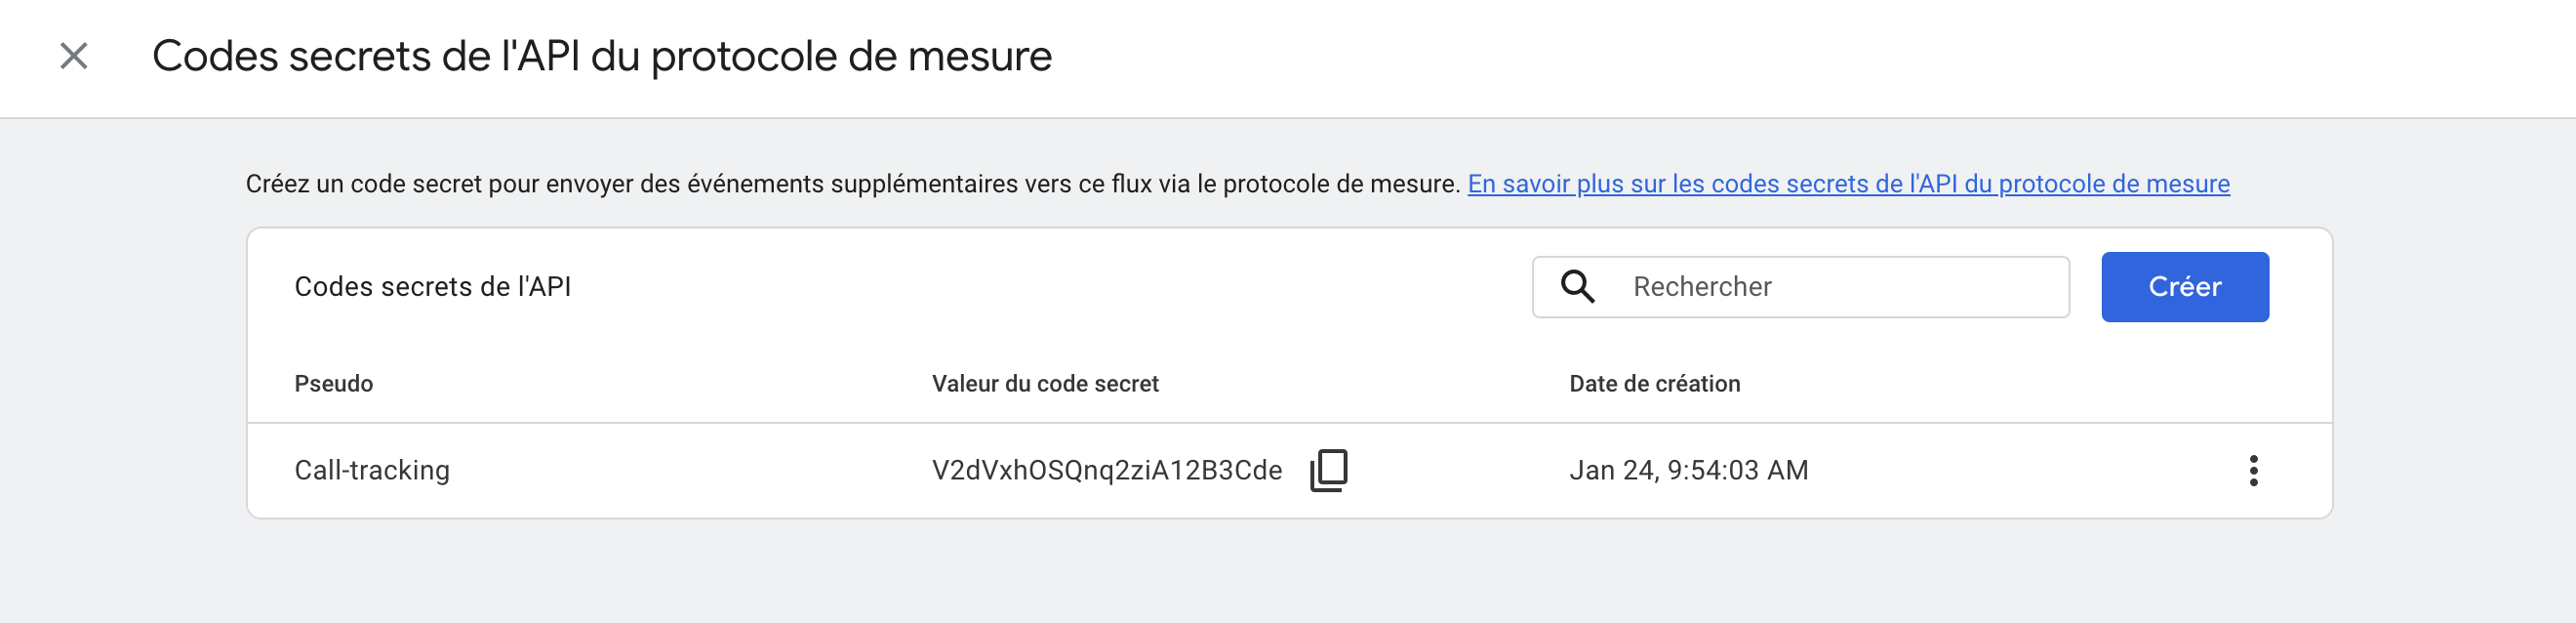The image size is (2576, 623).
Task: Sort by the Pseudo column header
Action: 334,384
